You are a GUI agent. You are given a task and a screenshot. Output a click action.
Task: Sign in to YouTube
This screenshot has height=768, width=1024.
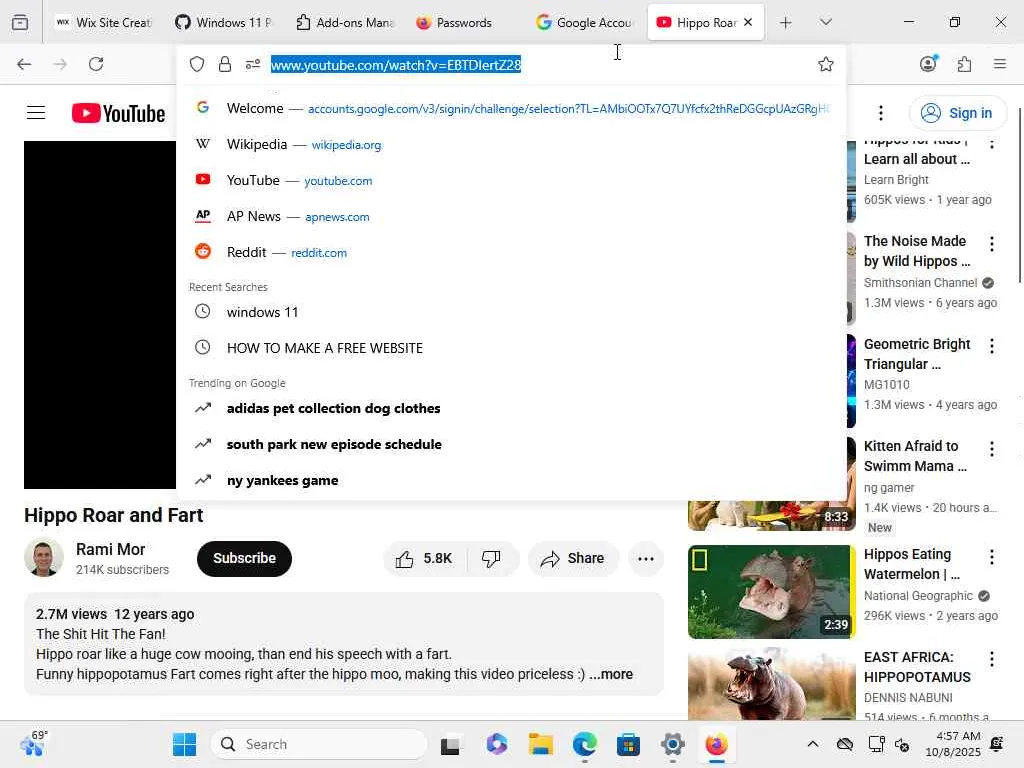click(x=957, y=113)
